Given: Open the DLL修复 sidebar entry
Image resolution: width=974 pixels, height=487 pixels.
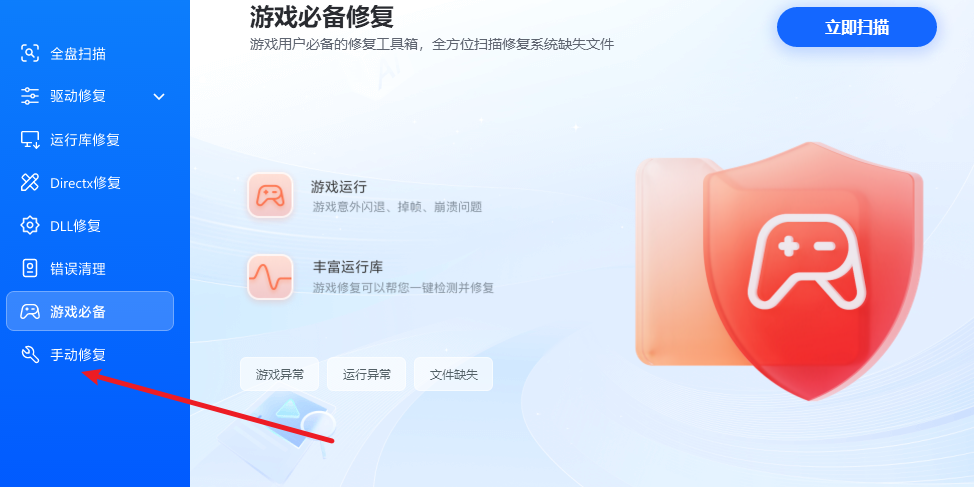Looking at the screenshot, I should coord(90,225).
